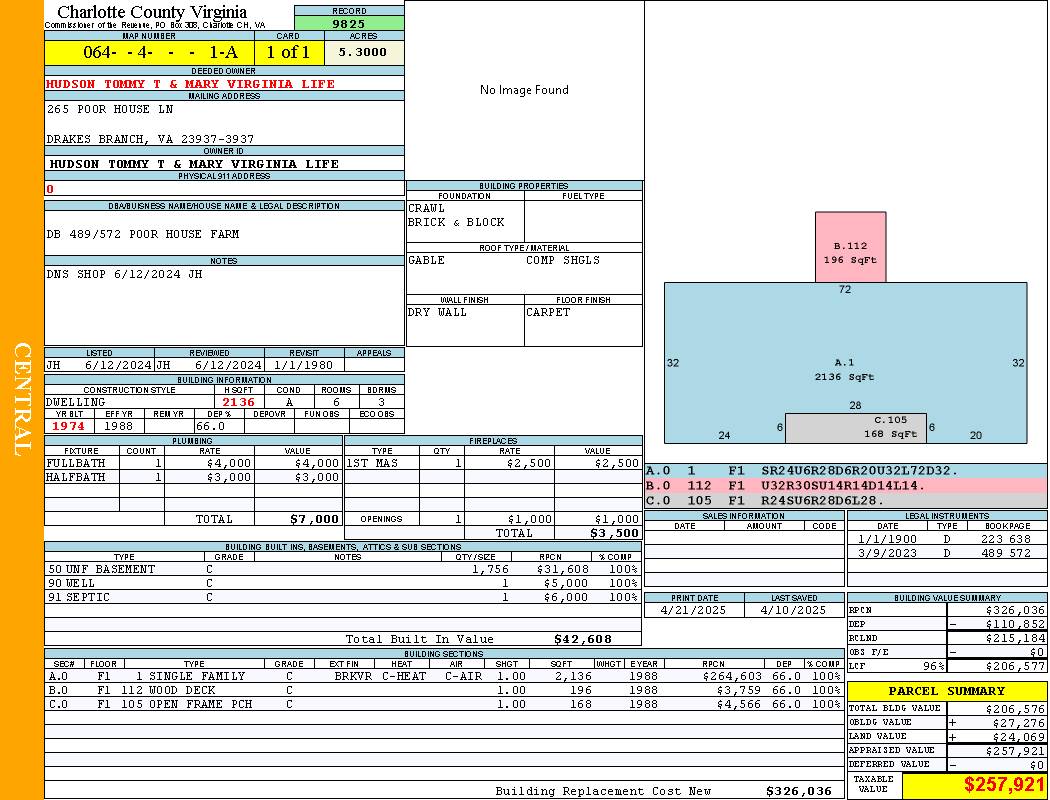
Task: Select DEP value $110,852 in building summary
Action: coord(1015,624)
